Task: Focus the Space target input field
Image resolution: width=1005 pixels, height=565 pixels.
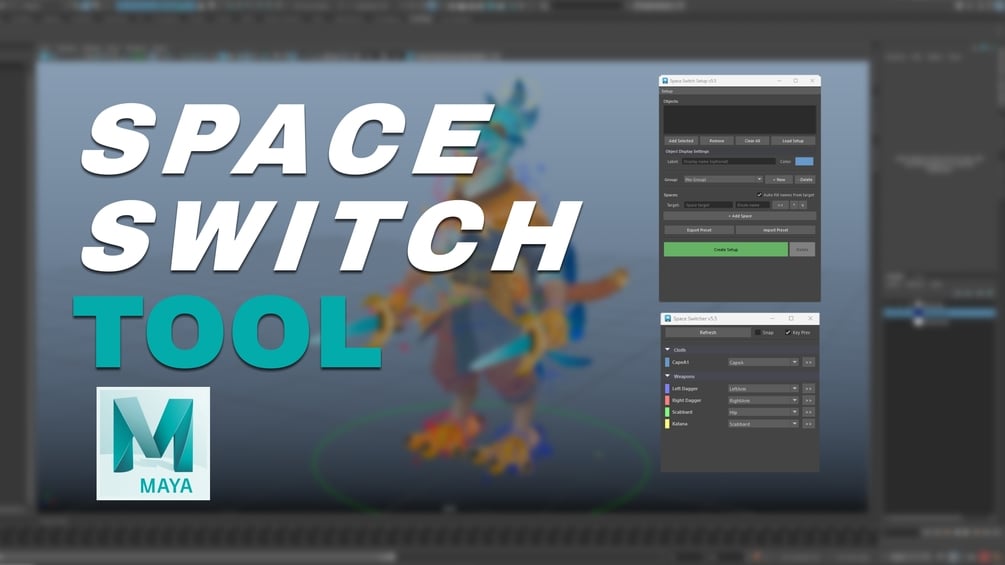Action: coord(708,205)
